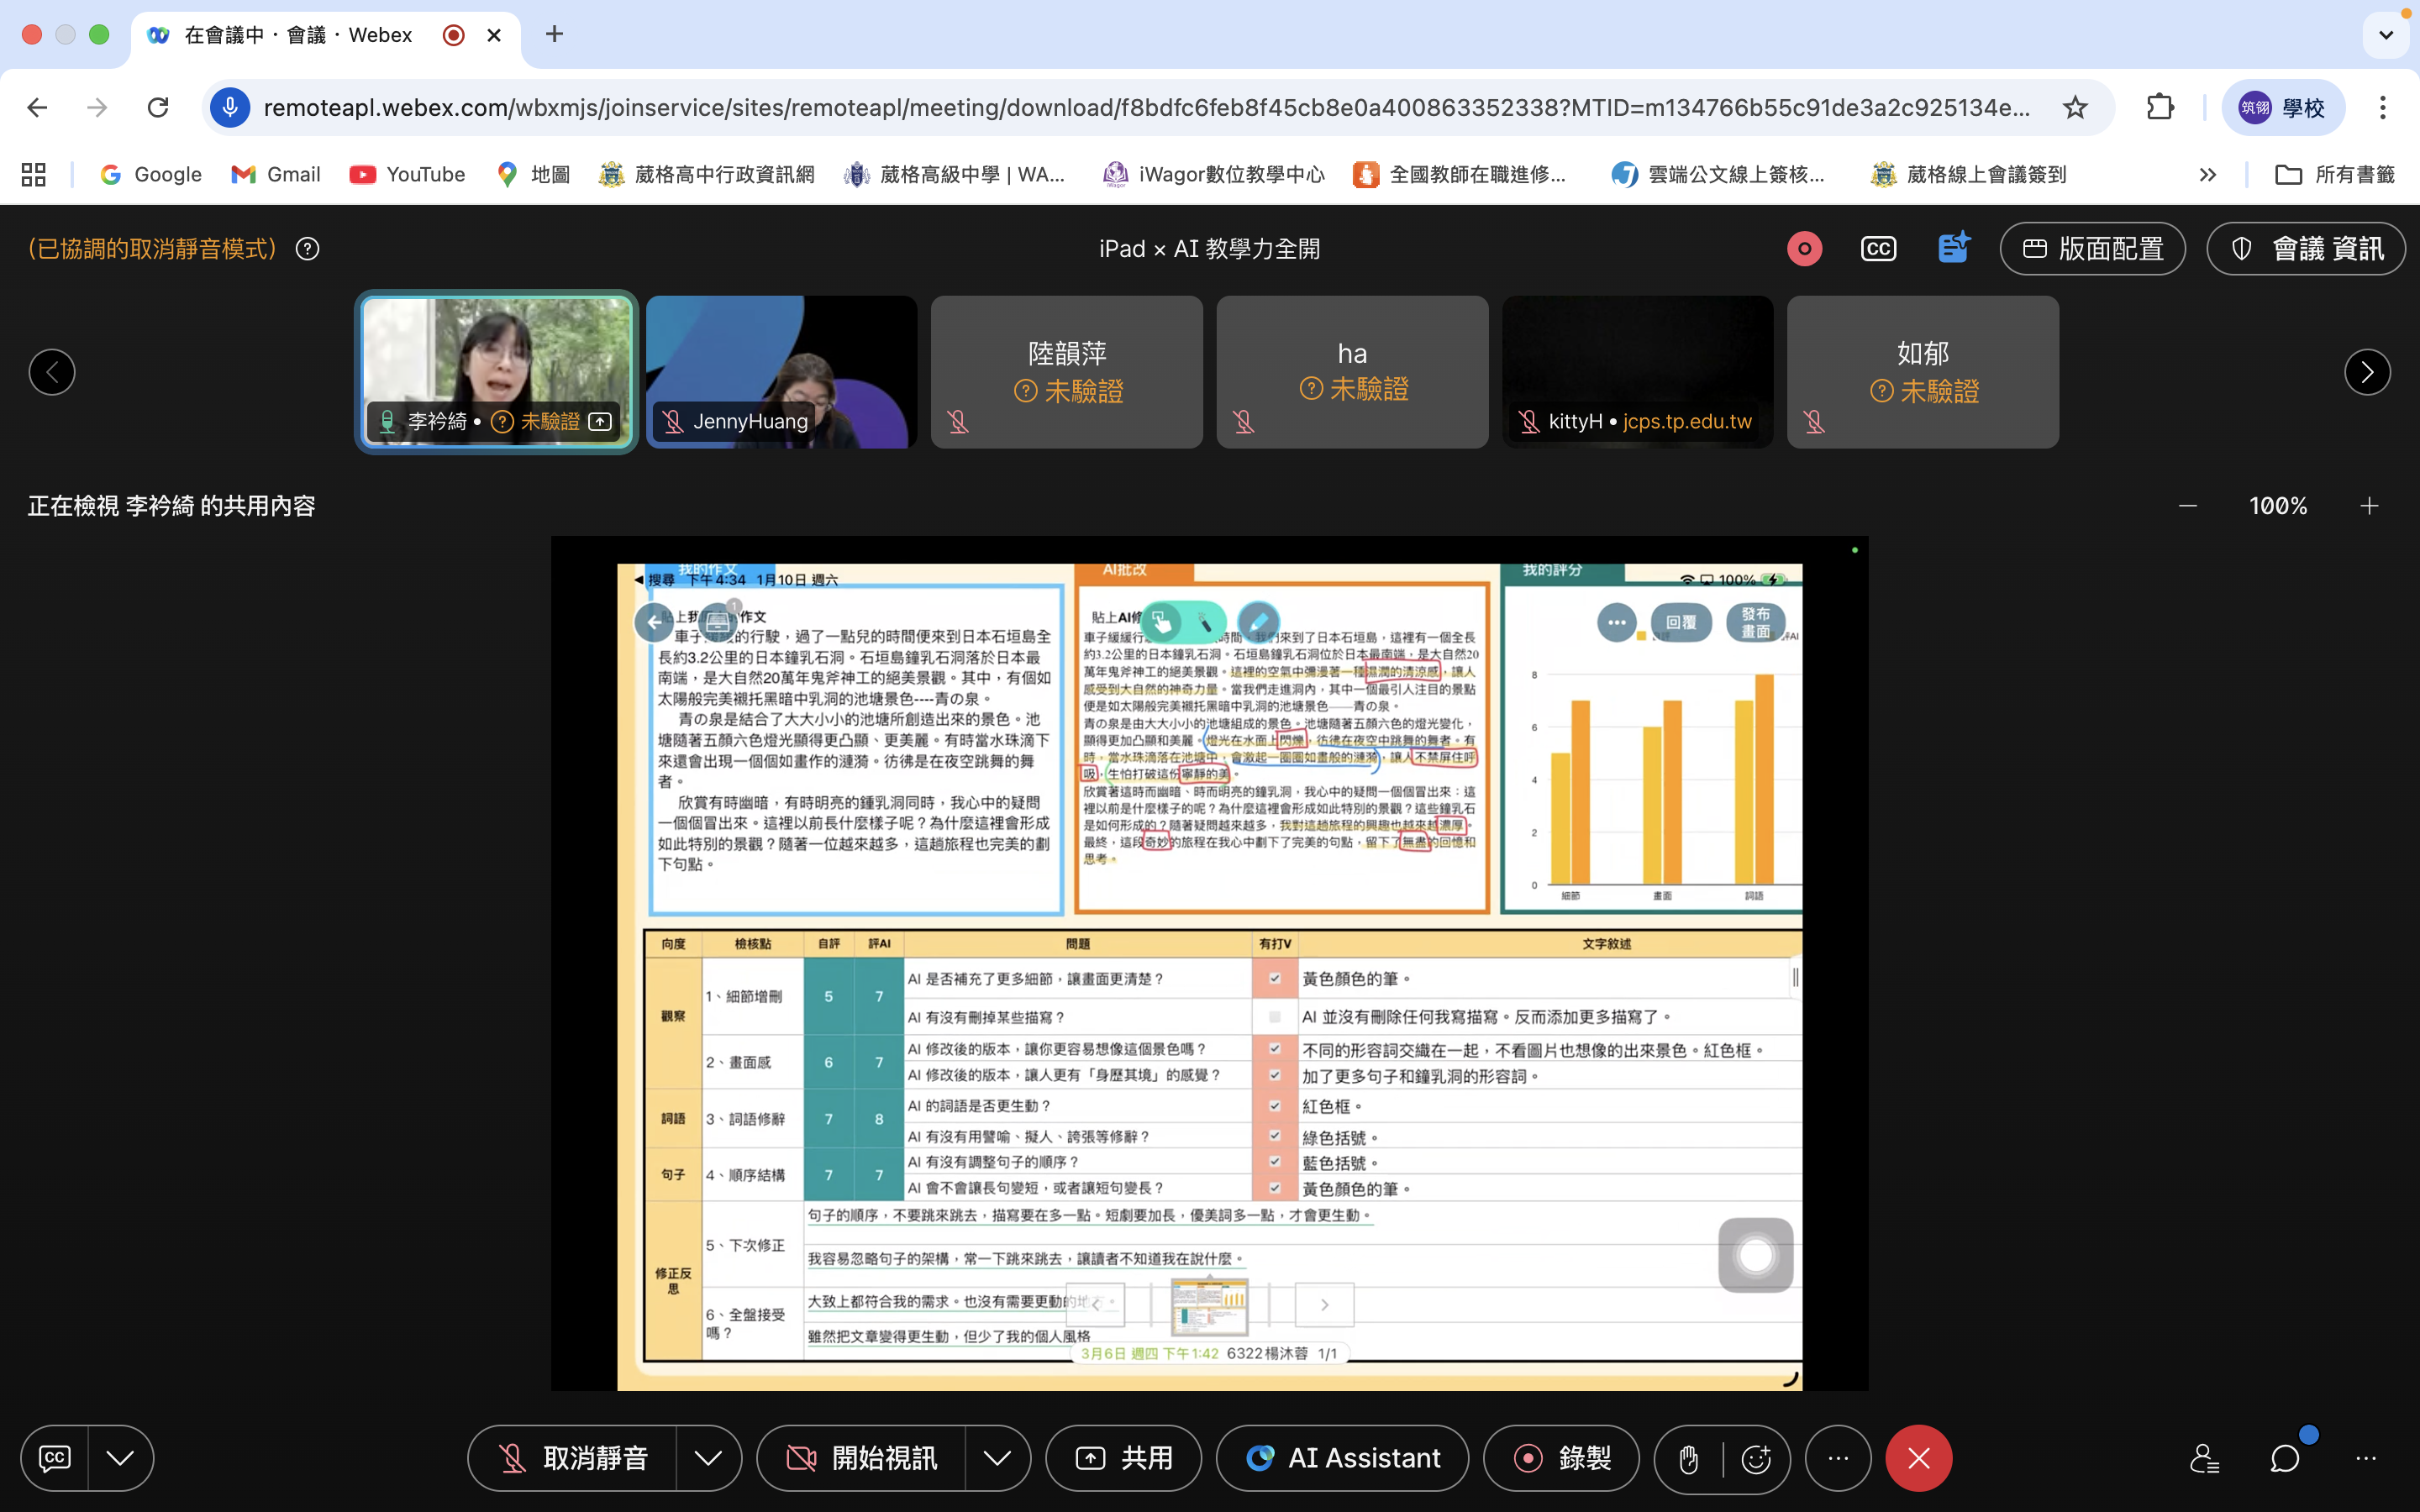The height and width of the screenshot is (1512, 2420).
Task: Click the help icon beside unmute mode text
Action: [x=308, y=249]
